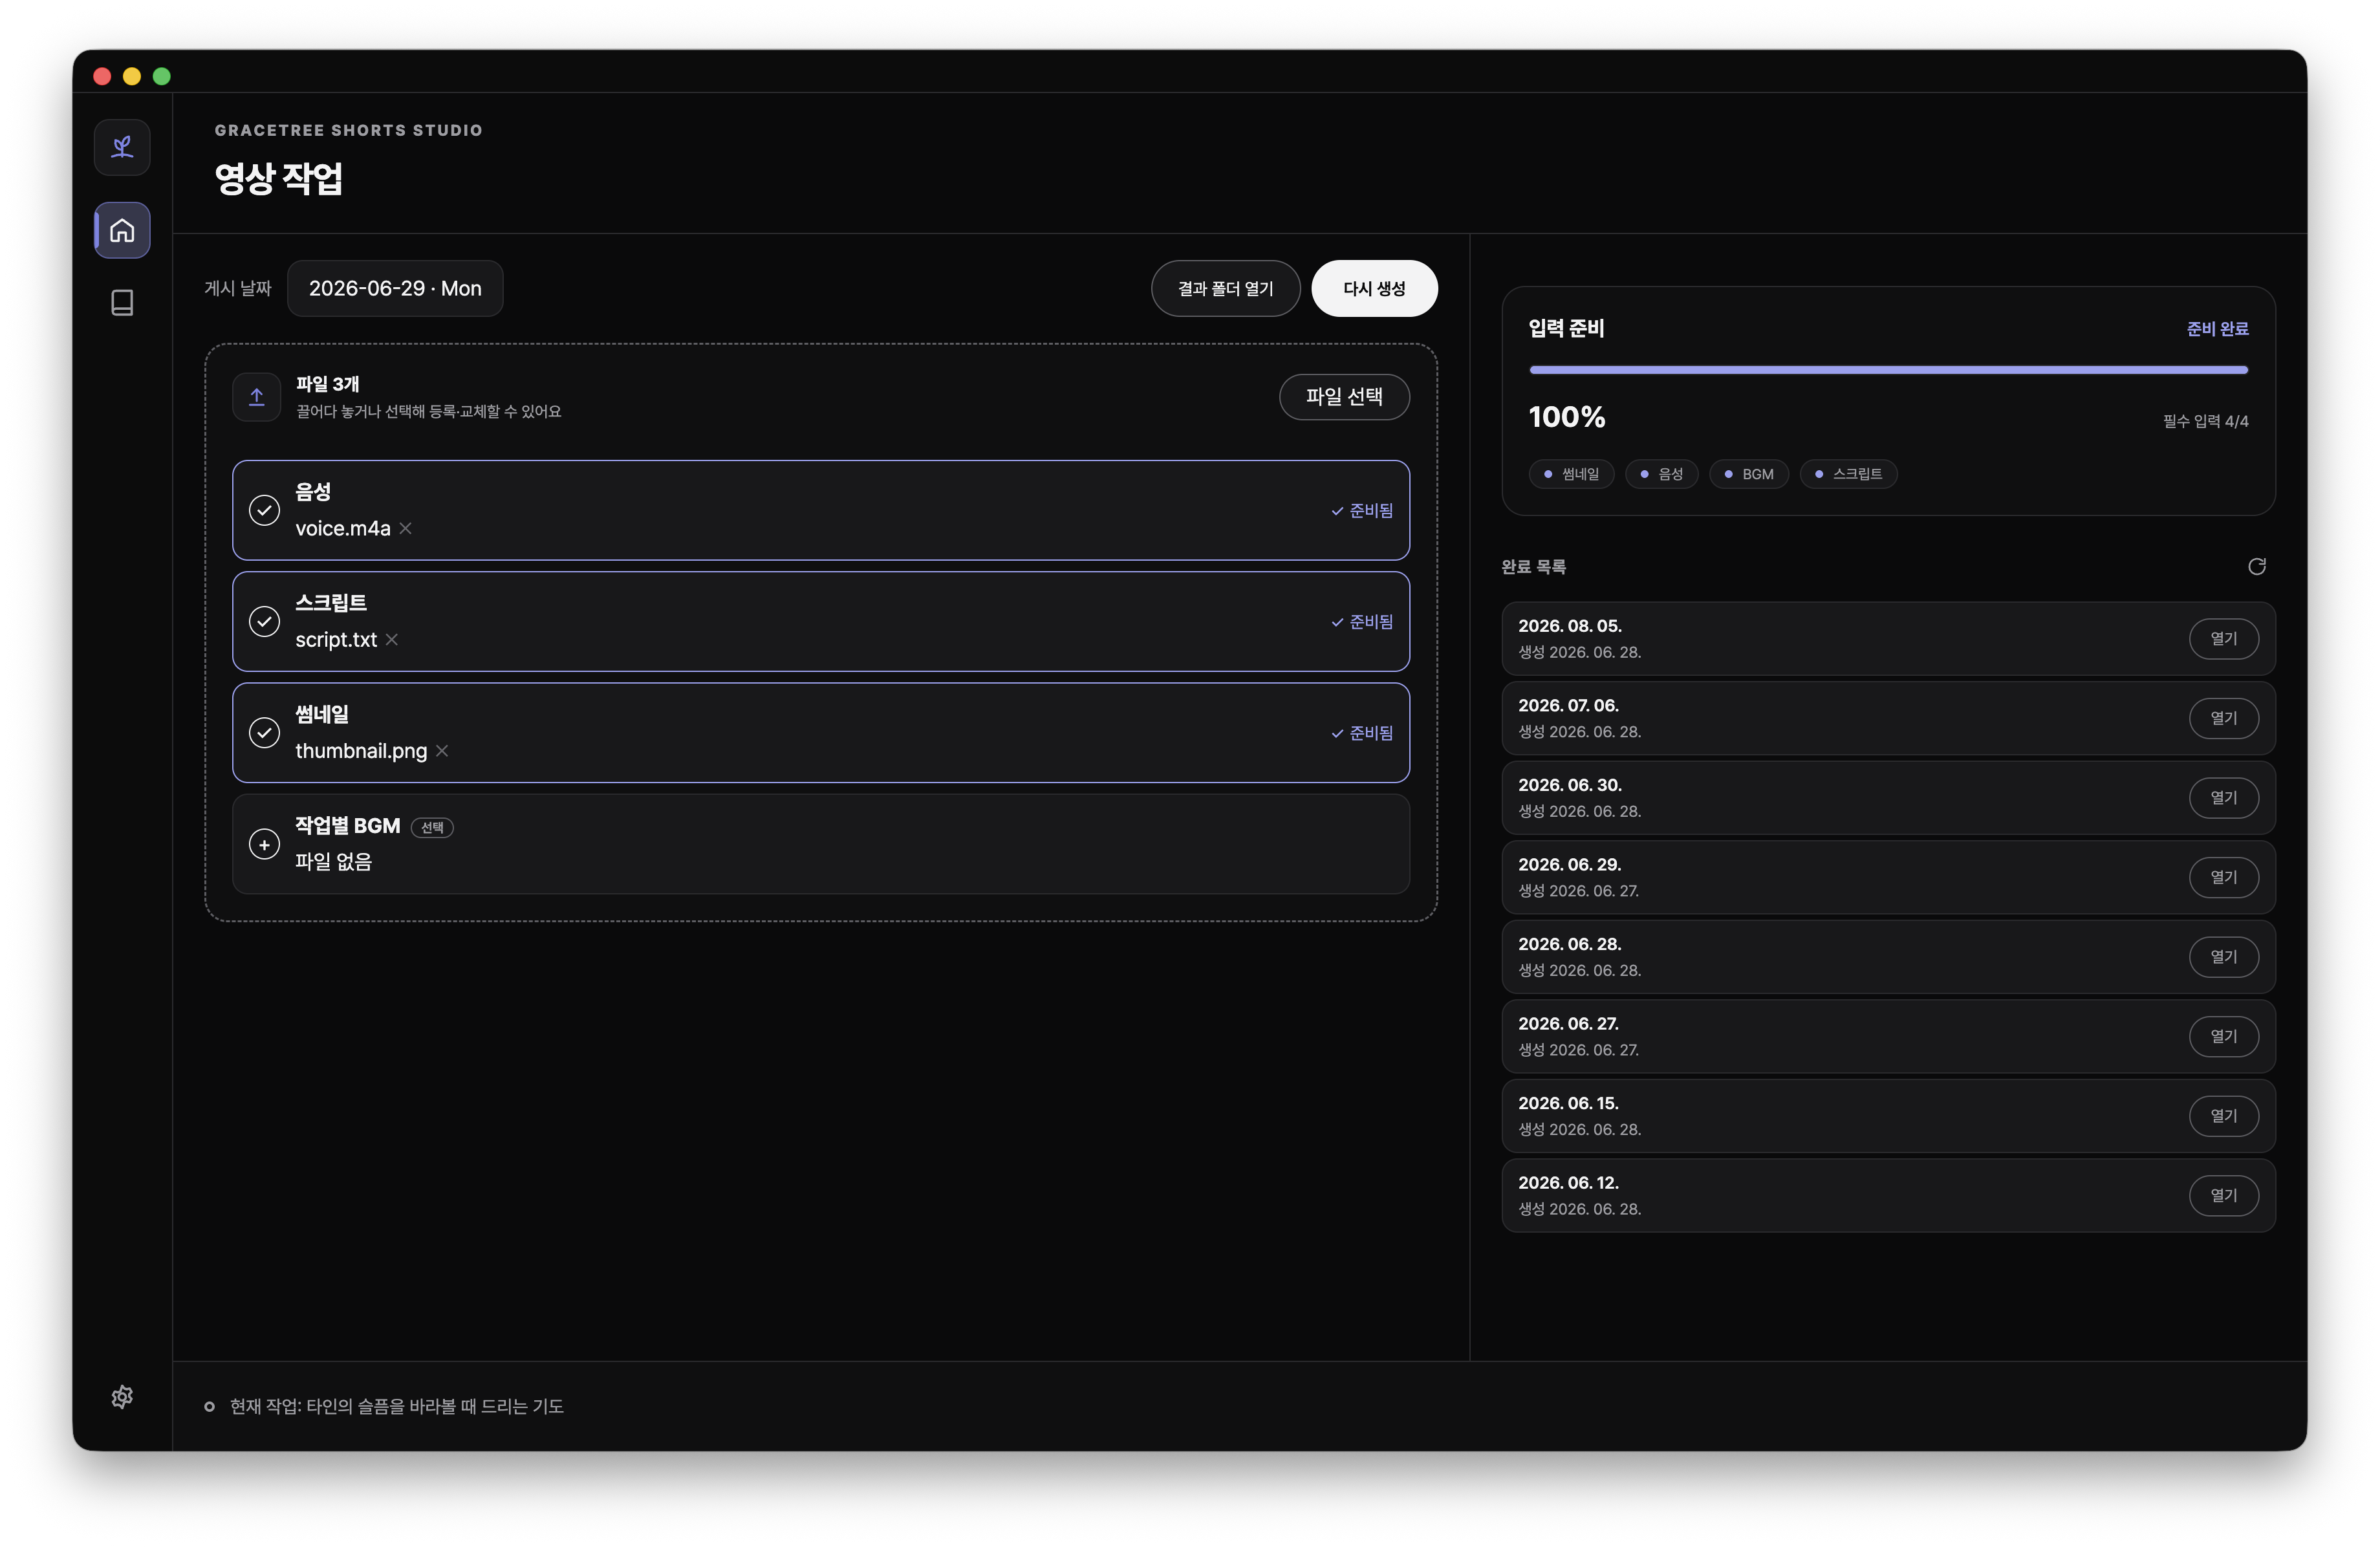Click the 파일 3개 heading
Image resolution: width=2380 pixels, height=1547 pixels.
(327, 384)
